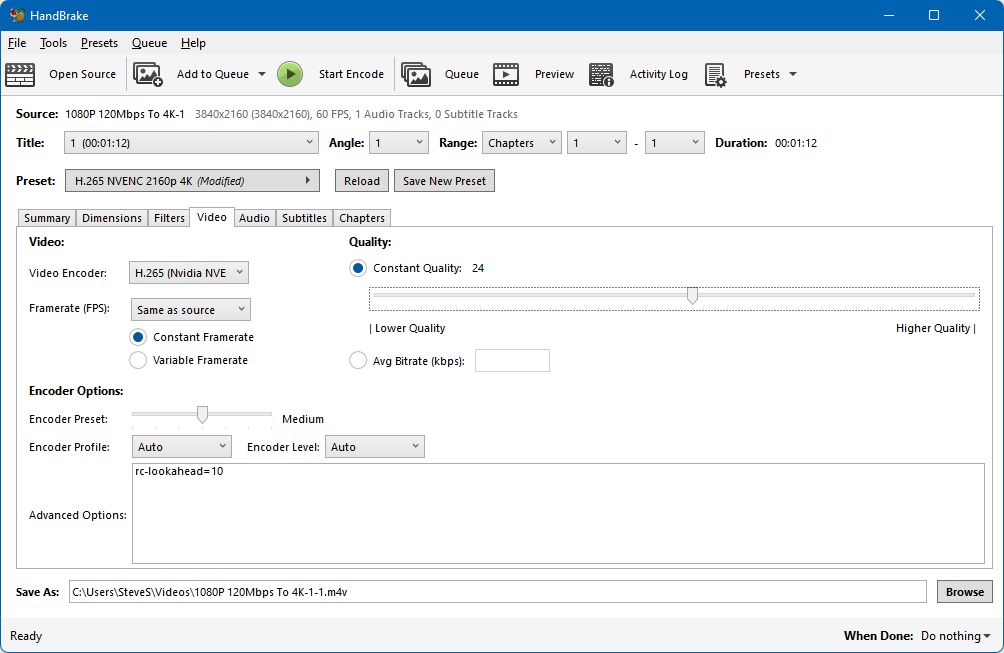1004x653 pixels.
Task: Open the Encoder Level dropdown
Action: [375, 447]
